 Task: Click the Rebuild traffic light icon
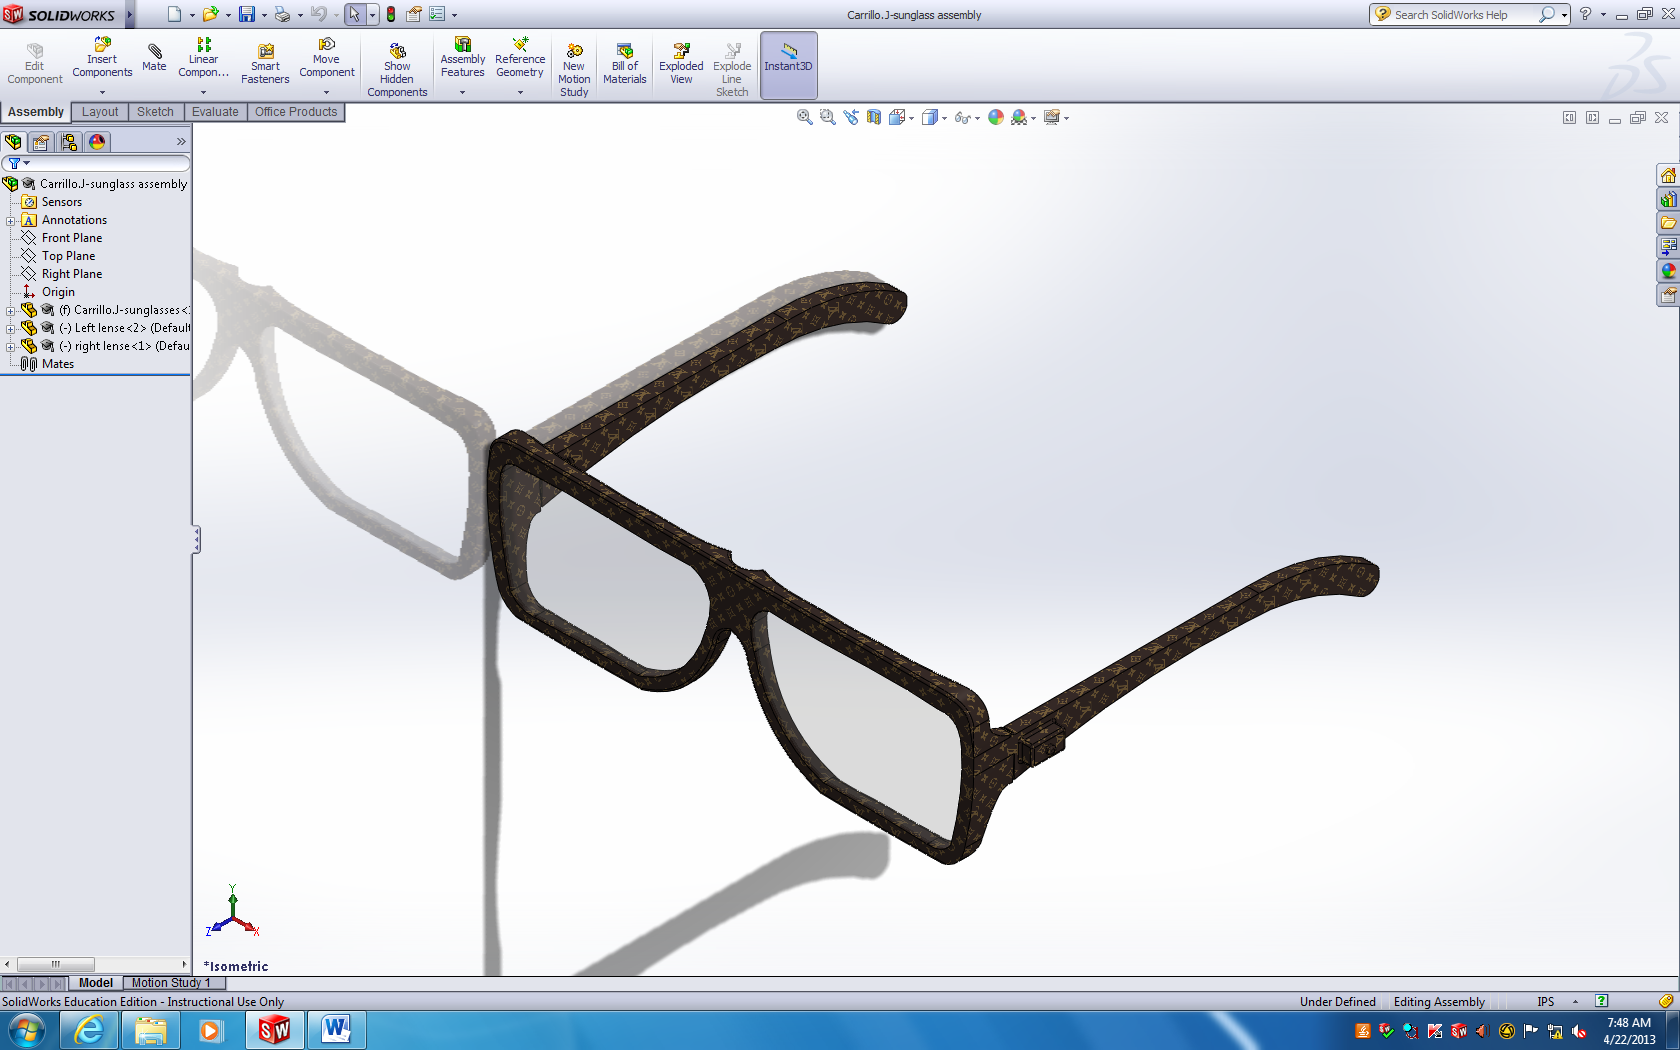pyautogui.click(x=391, y=14)
